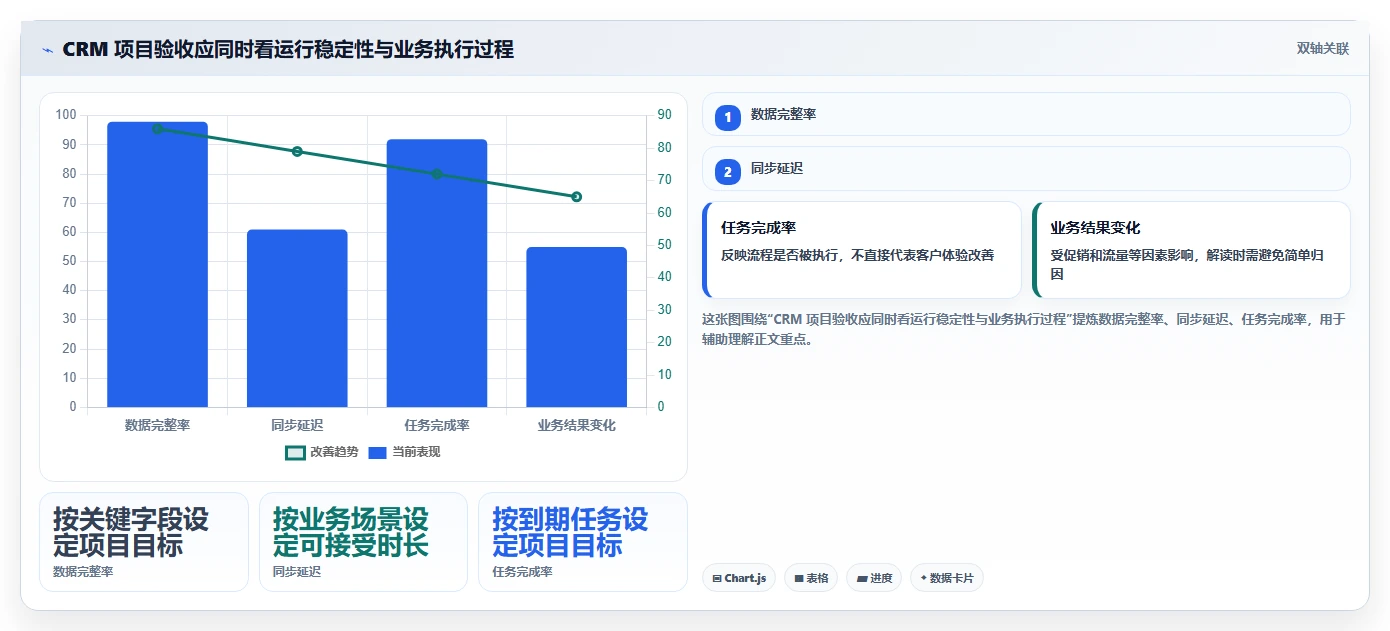Click the 按到期任务设定项目目标 card
1390x631 pixels.
click(583, 542)
